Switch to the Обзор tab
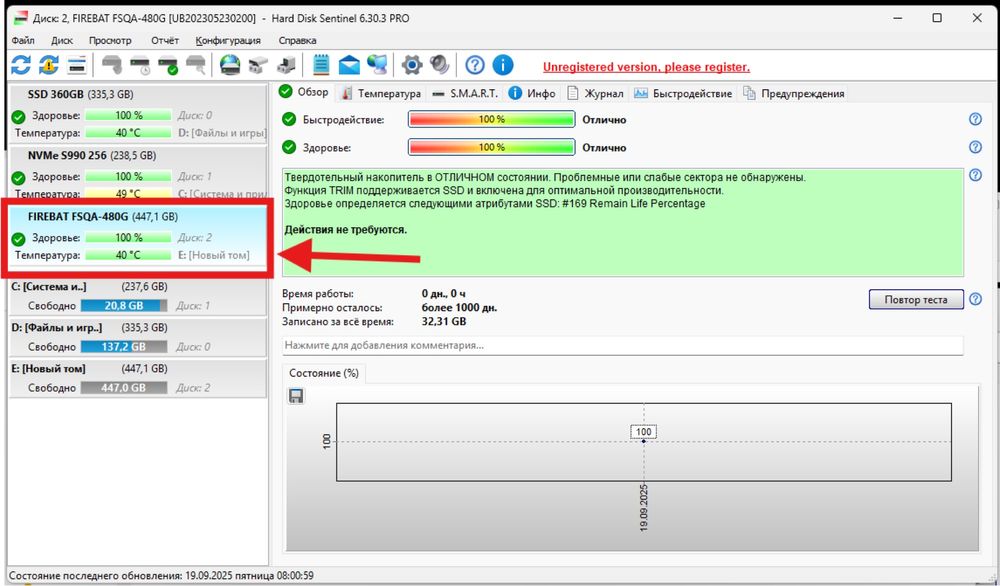Image resolution: width=1000 pixels, height=586 pixels. pos(304,92)
